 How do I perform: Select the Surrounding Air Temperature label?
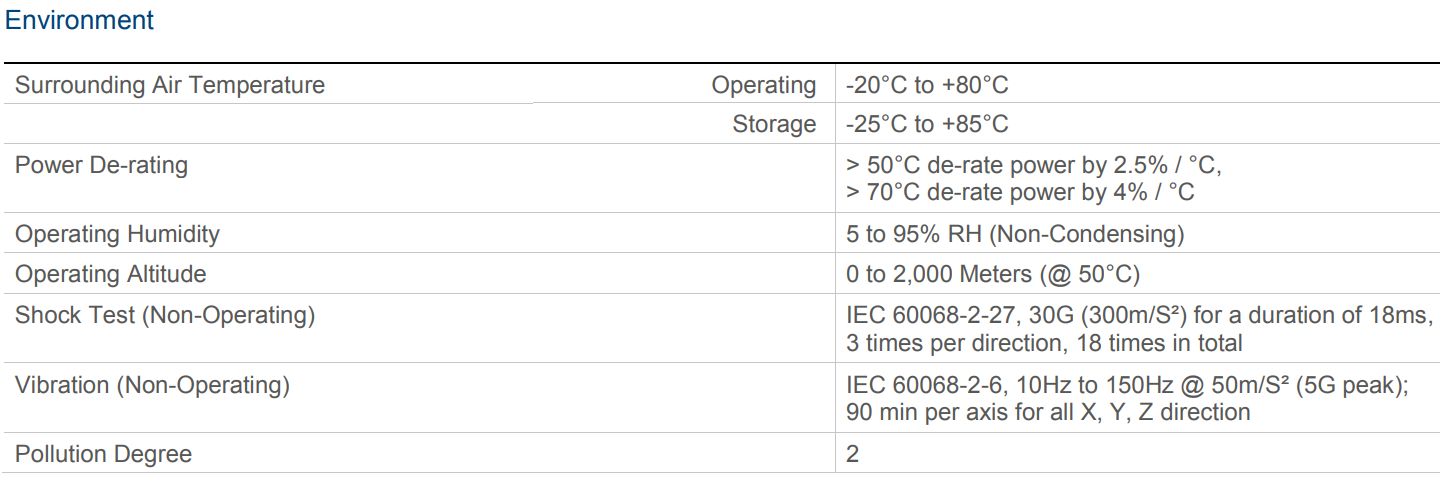pos(170,85)
